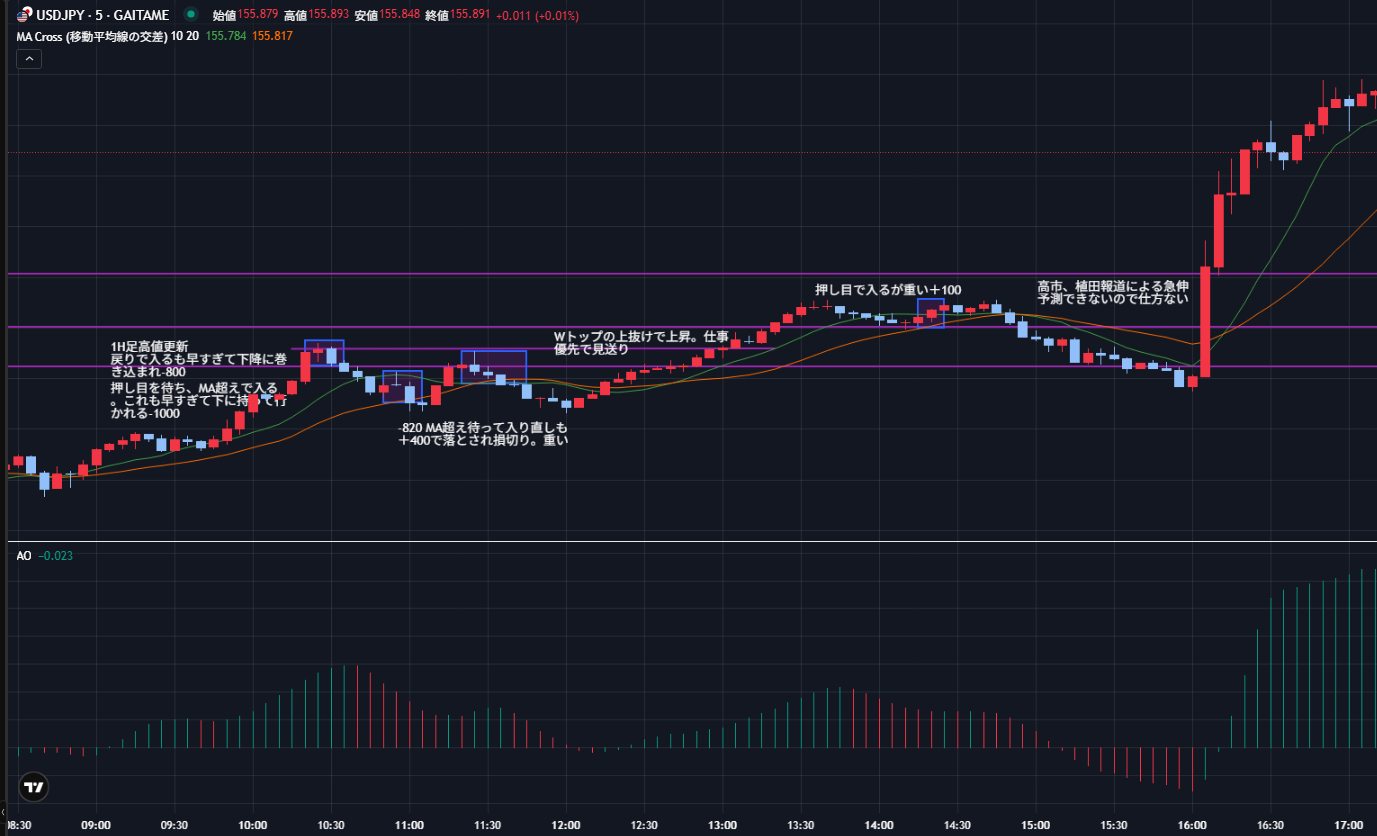Collapse the indicator legend with chevron button
Image resolution: width=1377 pixels, height=836 pixels.
(29, 59)
